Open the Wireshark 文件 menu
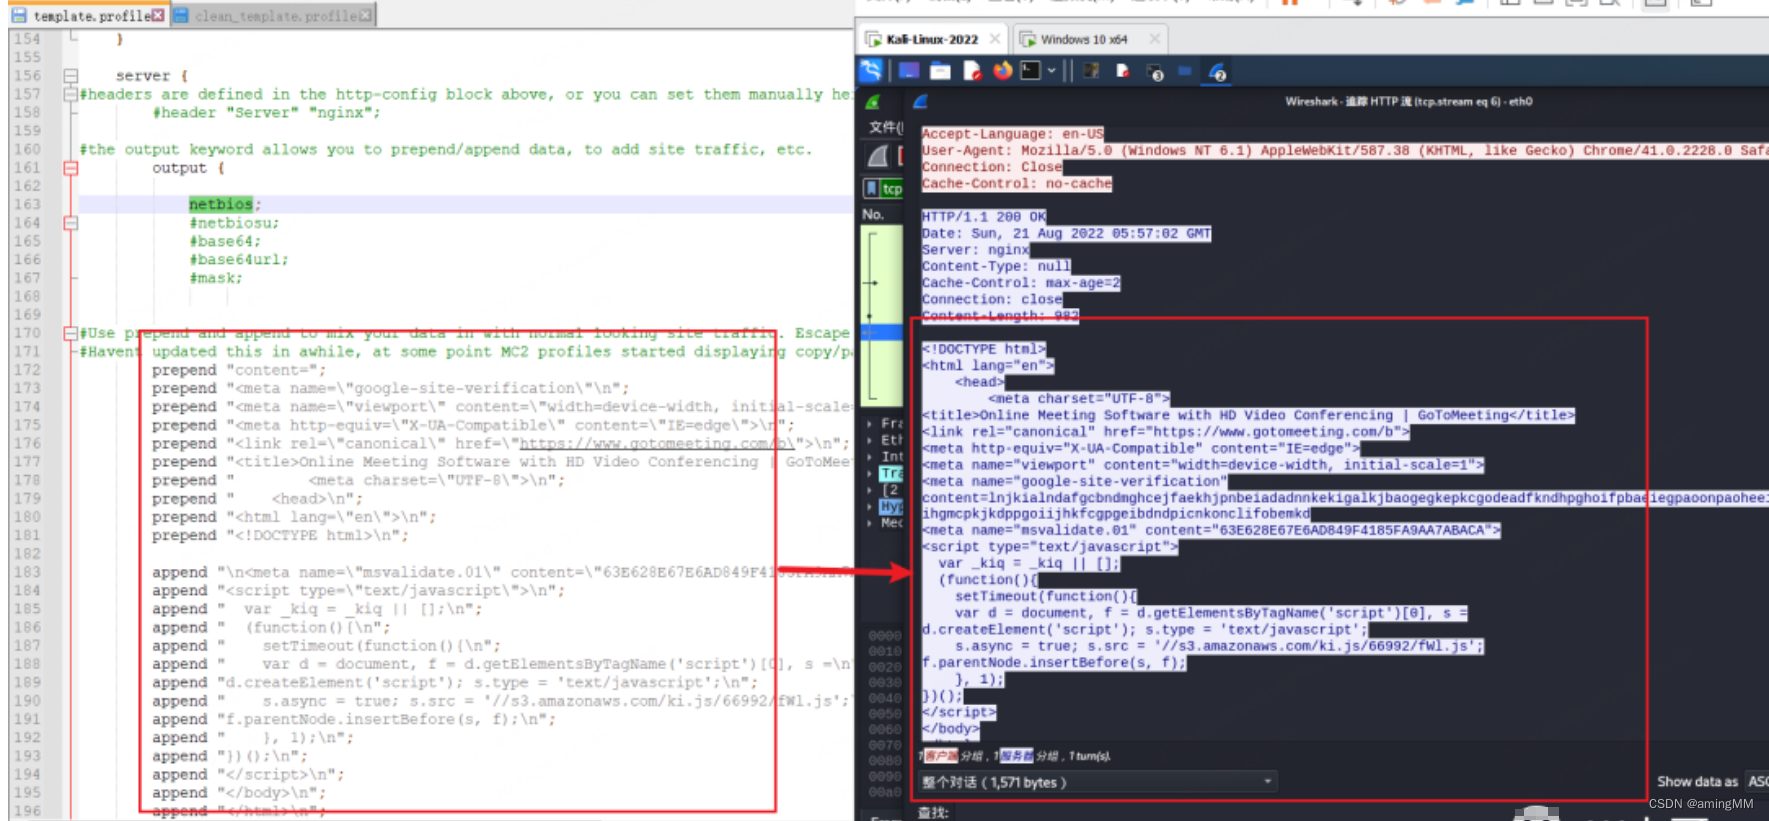Image resolution: width=1769 pixels, height=821 pixels. pos(885,127)
